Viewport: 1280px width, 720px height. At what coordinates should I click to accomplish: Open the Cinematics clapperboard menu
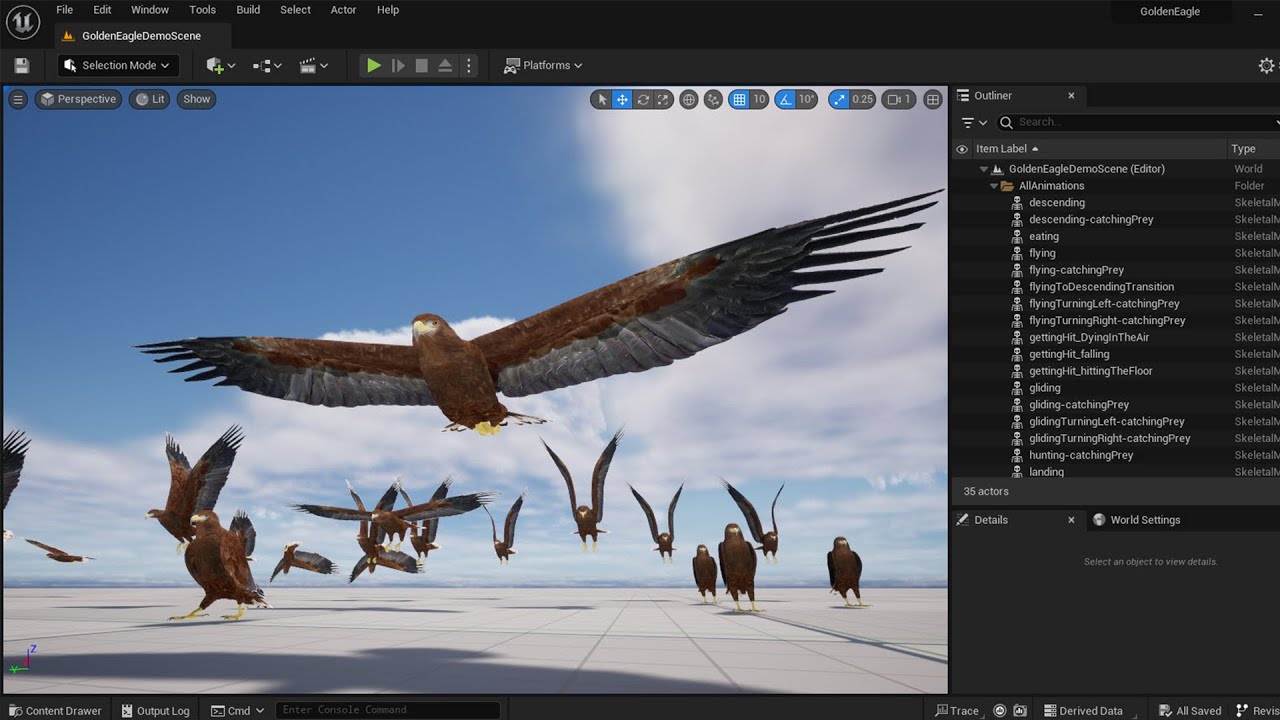(314, 66)
